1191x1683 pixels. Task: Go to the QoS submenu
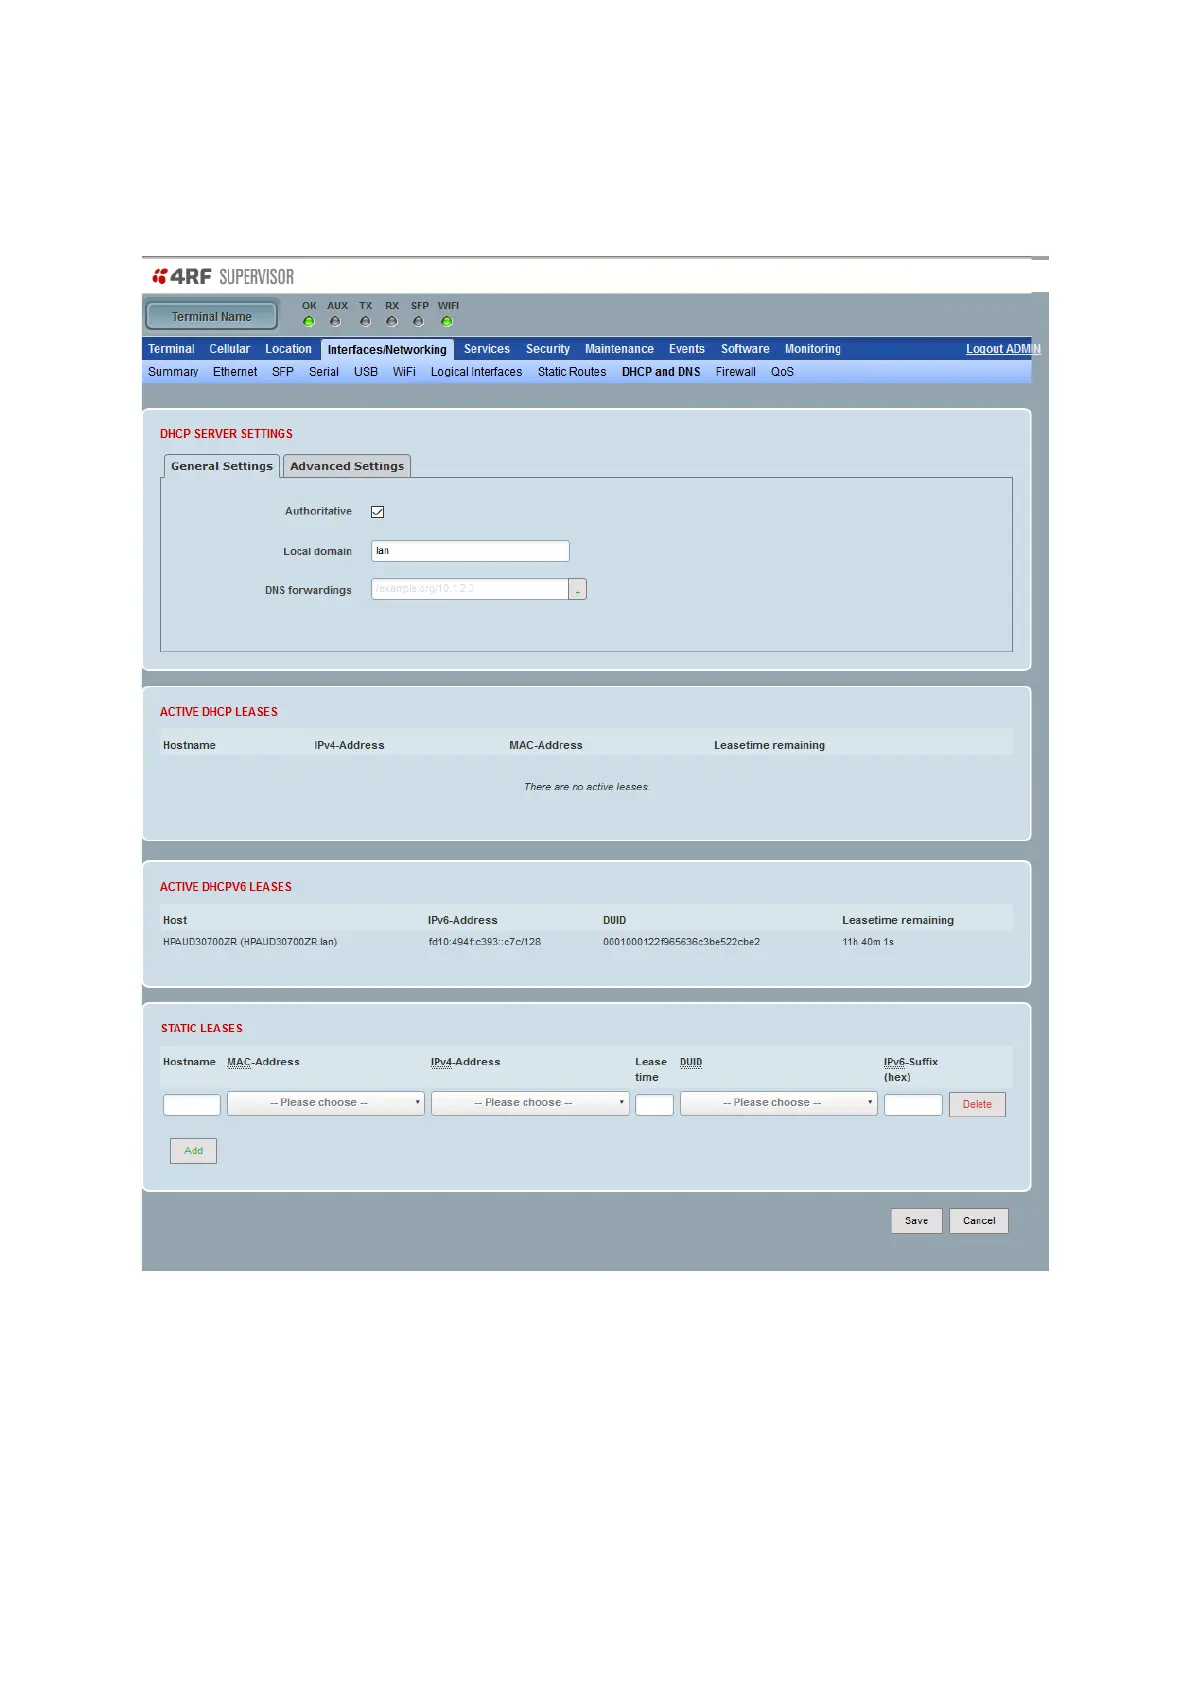click(782, 372)
